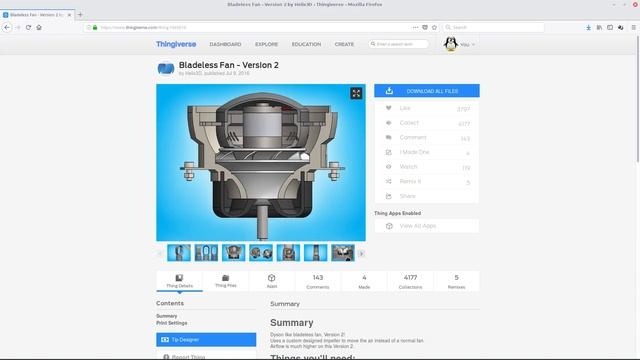
Task: Select the fourth parts thumbnail
Action: tap(261, 253)
